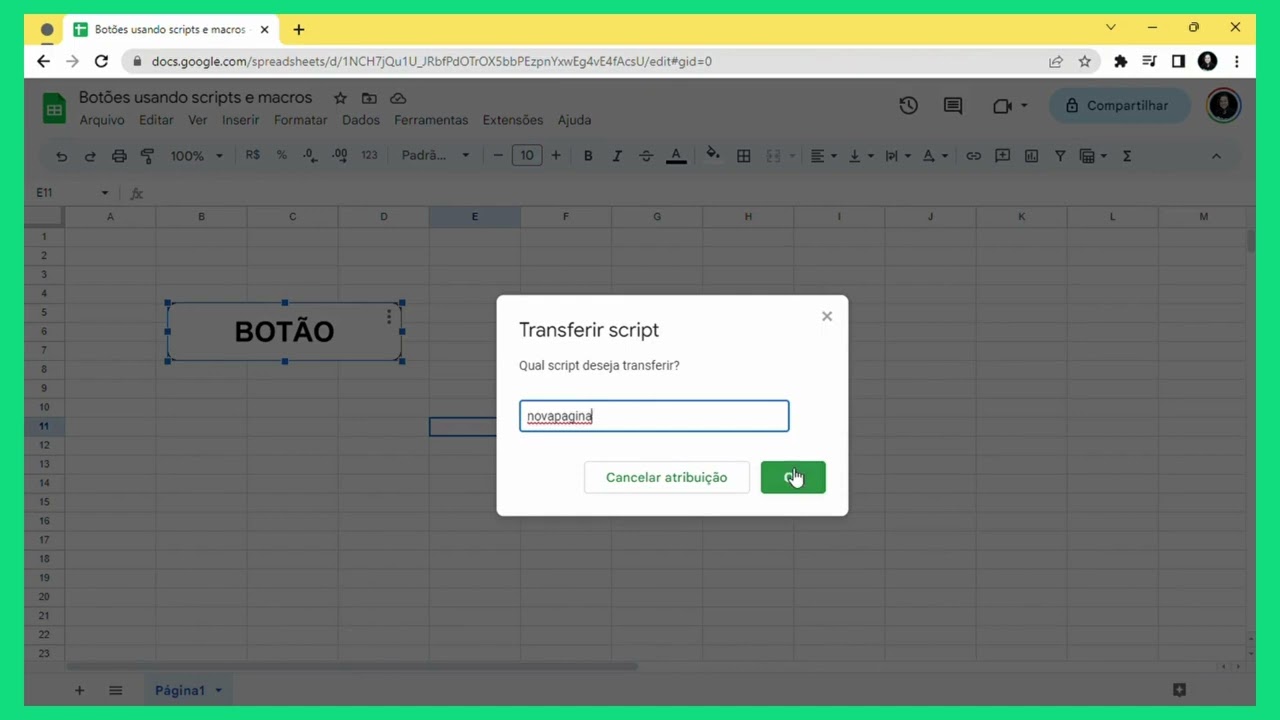This screenshot has width=1280, height=720.
Task: Click the create filter icon
Action: click(x=1060, y=156)
